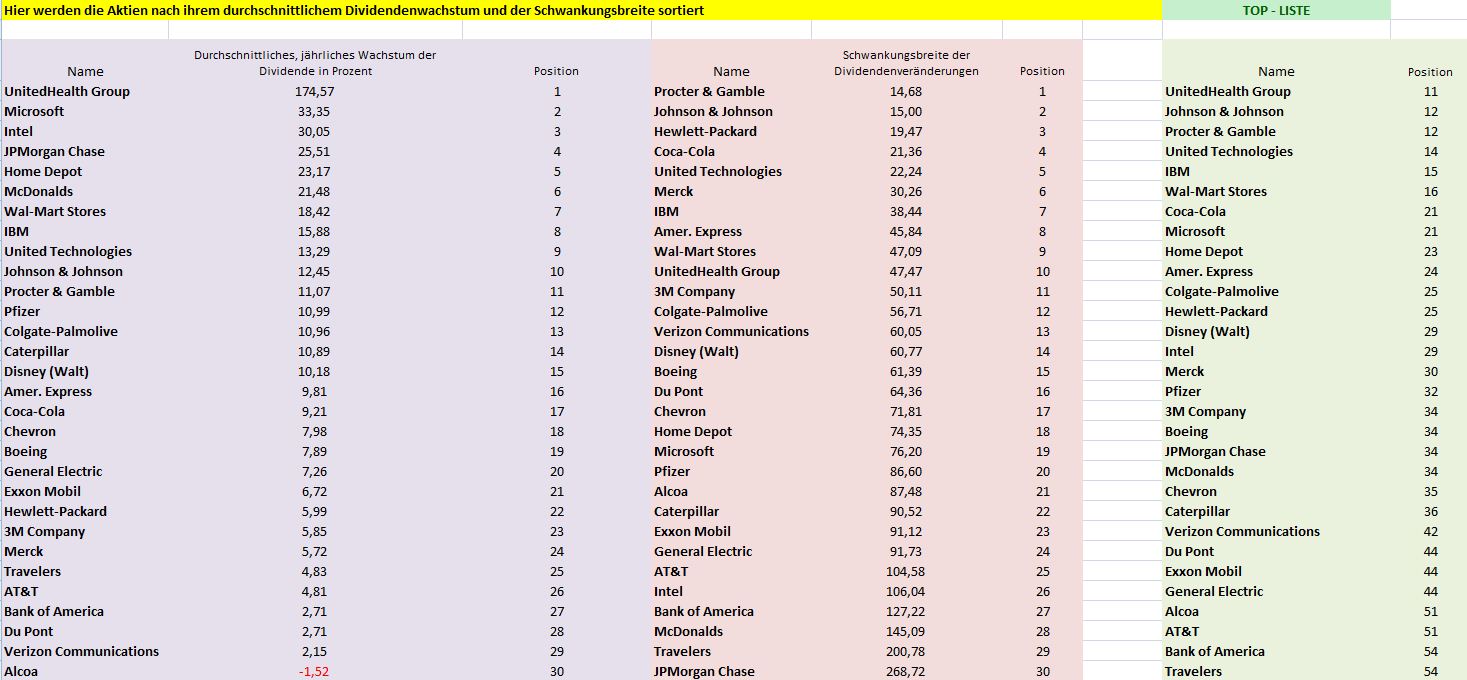Click the cell with 60,05
1467x680 pixels.
[x=906, y=331]
